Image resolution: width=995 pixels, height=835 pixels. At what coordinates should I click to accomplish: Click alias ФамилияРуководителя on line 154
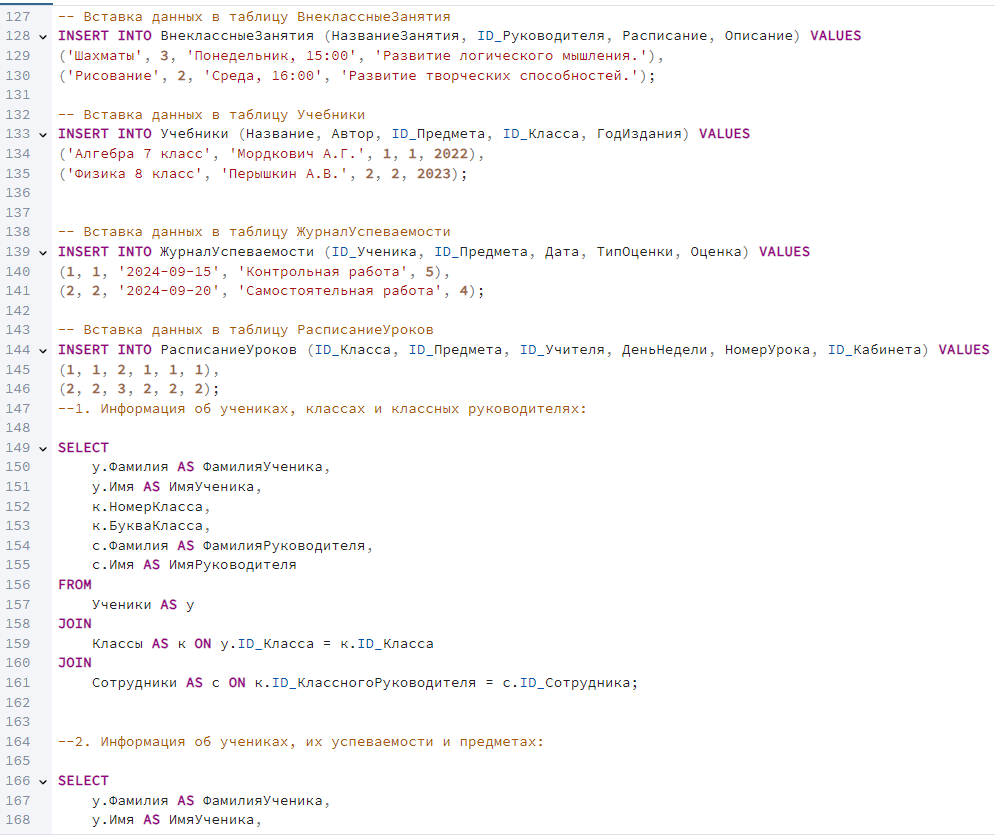(284, 546)
